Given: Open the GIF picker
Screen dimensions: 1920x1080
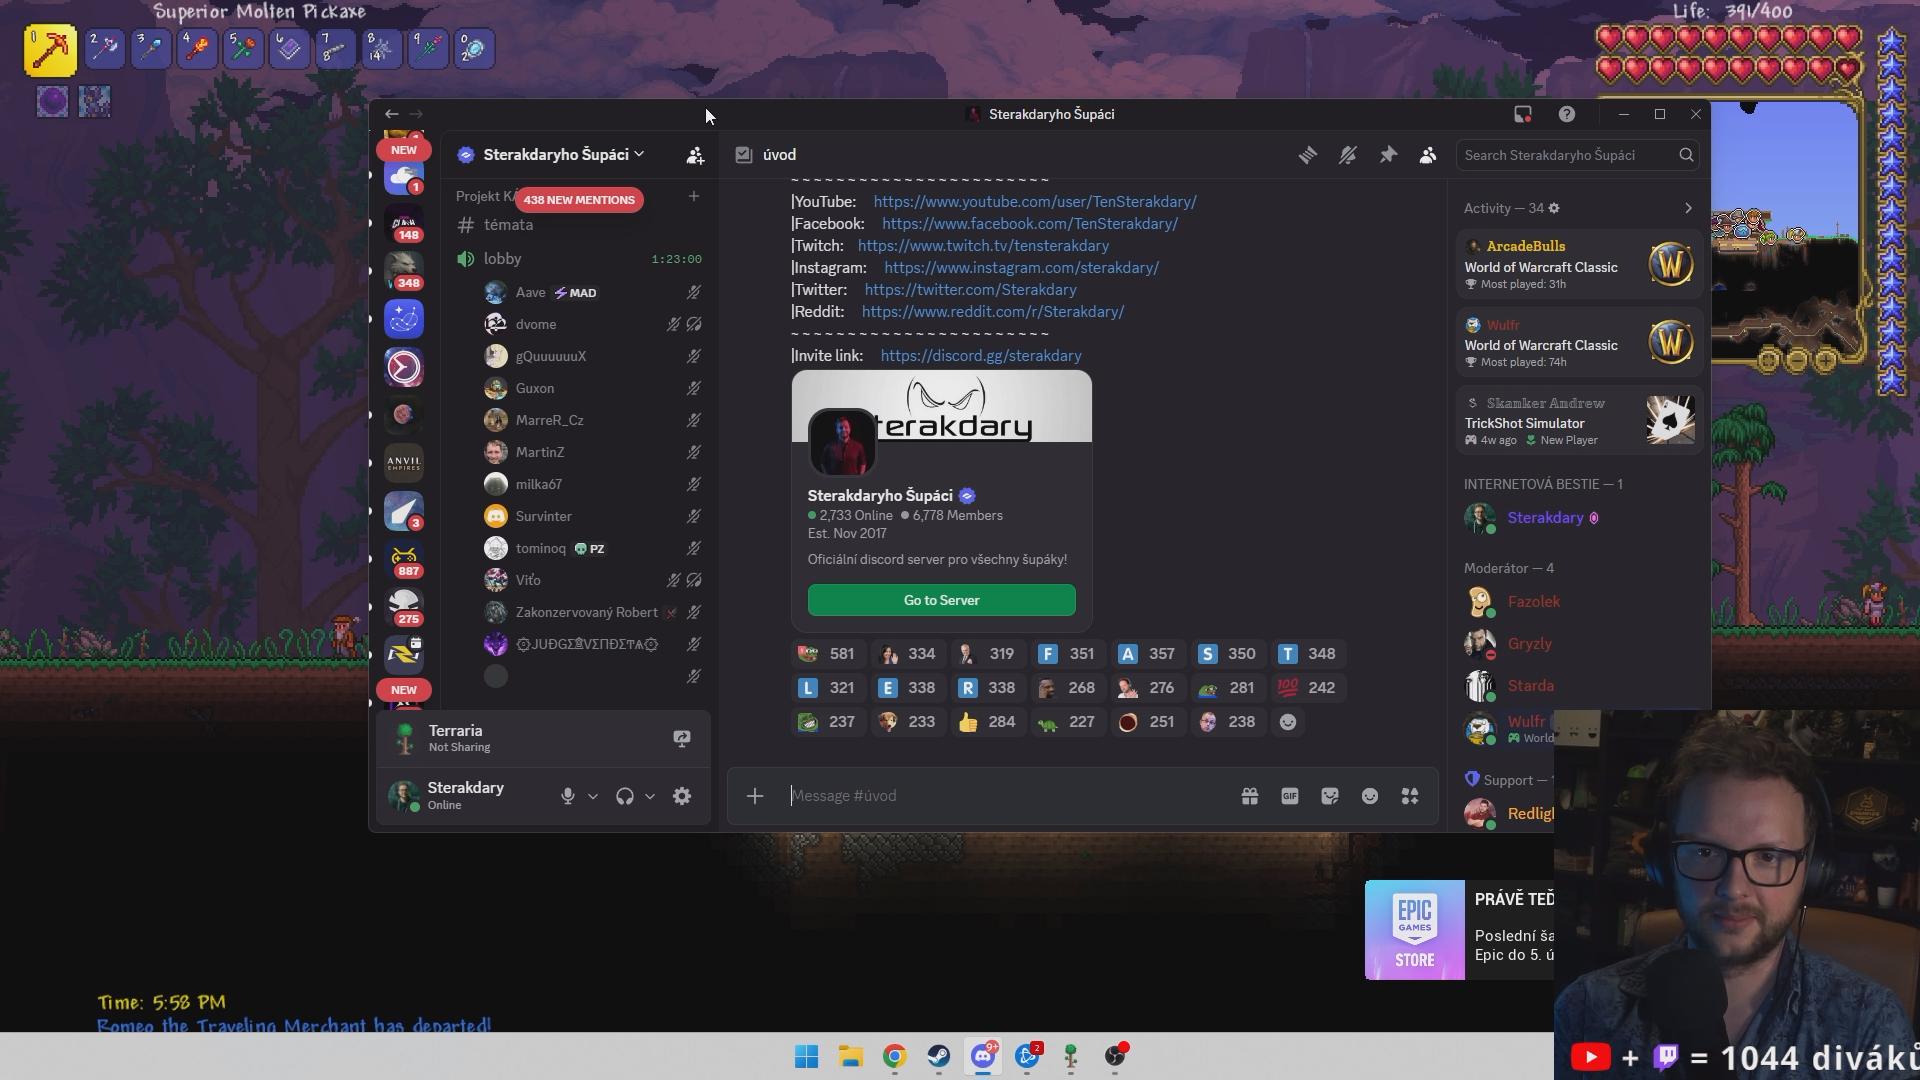Looking at the screenshot, I should coord(1289,796).
